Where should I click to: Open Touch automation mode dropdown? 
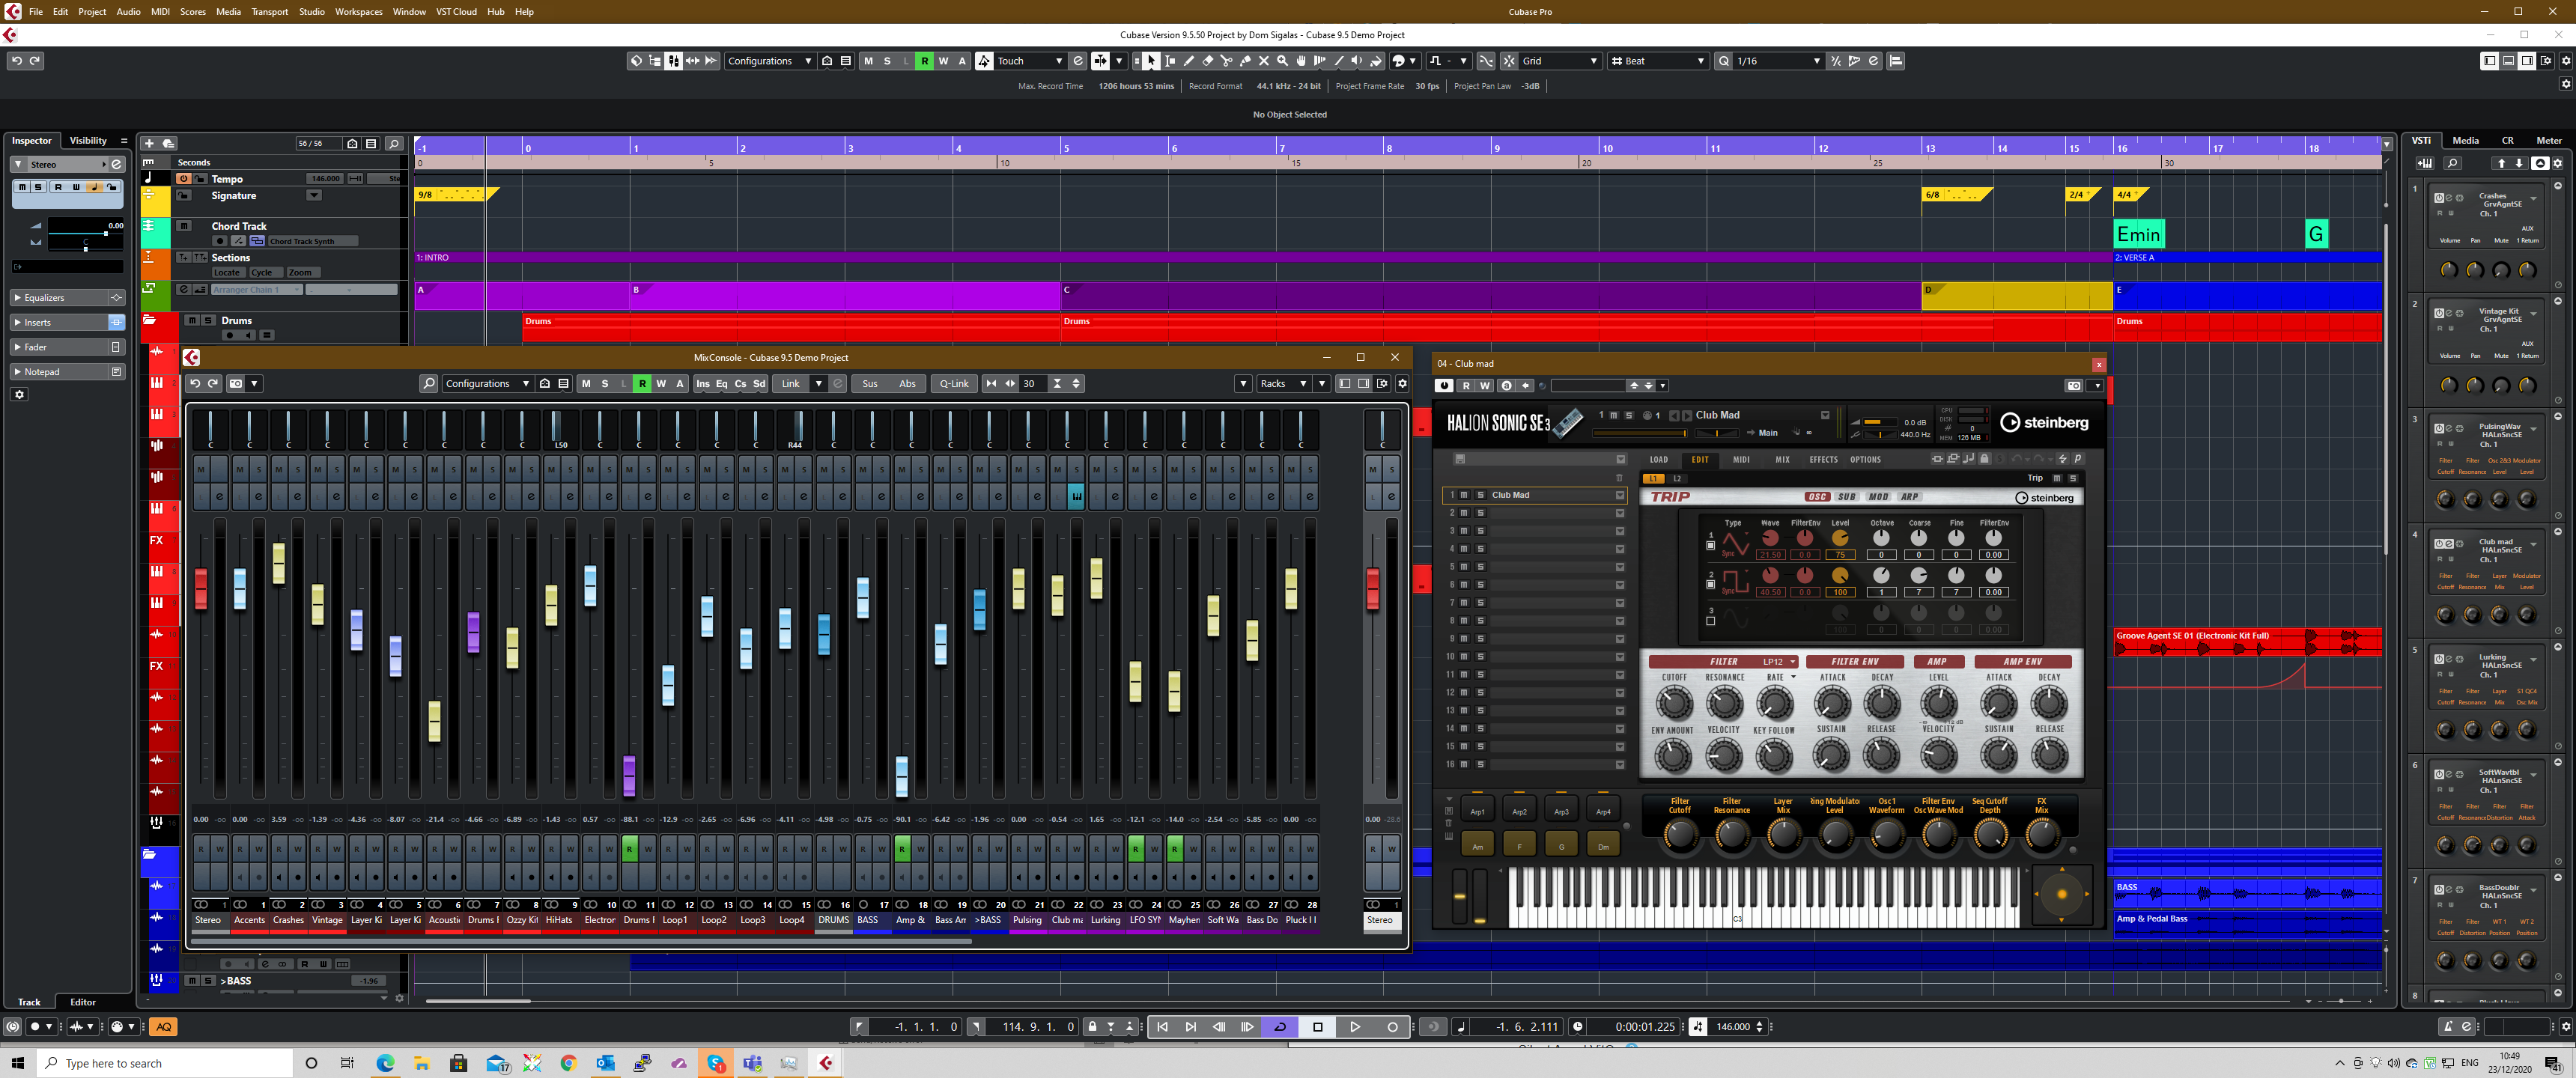[x=1030, y=61]
